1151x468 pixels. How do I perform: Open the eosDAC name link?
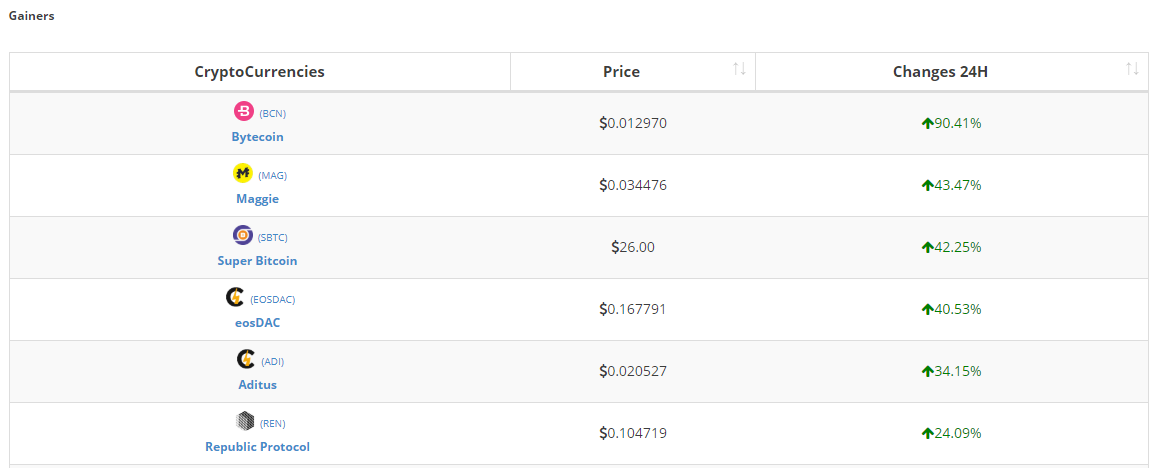pyautogui.click(x=257, y=323)
